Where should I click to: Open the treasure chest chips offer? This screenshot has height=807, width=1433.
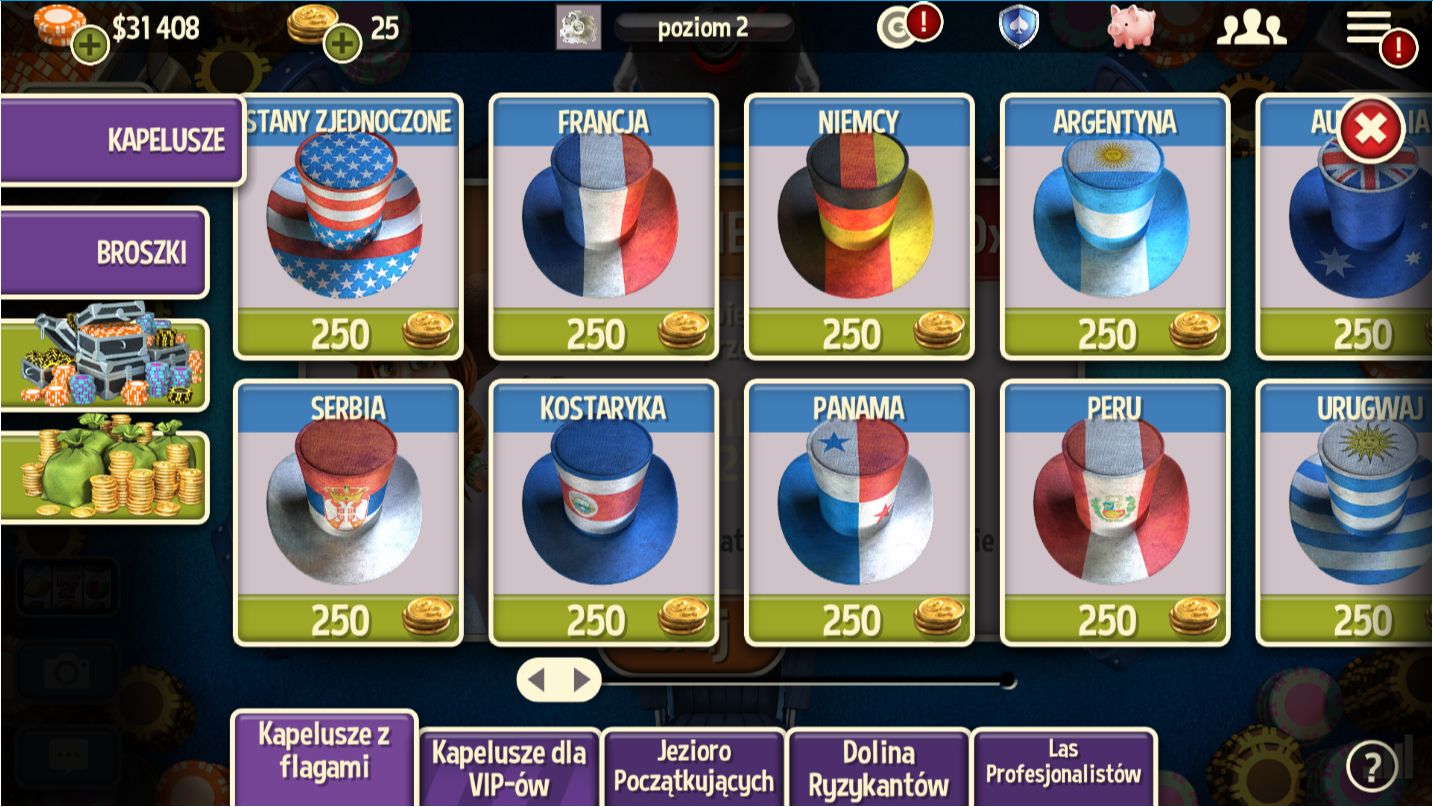pos(104,364)
